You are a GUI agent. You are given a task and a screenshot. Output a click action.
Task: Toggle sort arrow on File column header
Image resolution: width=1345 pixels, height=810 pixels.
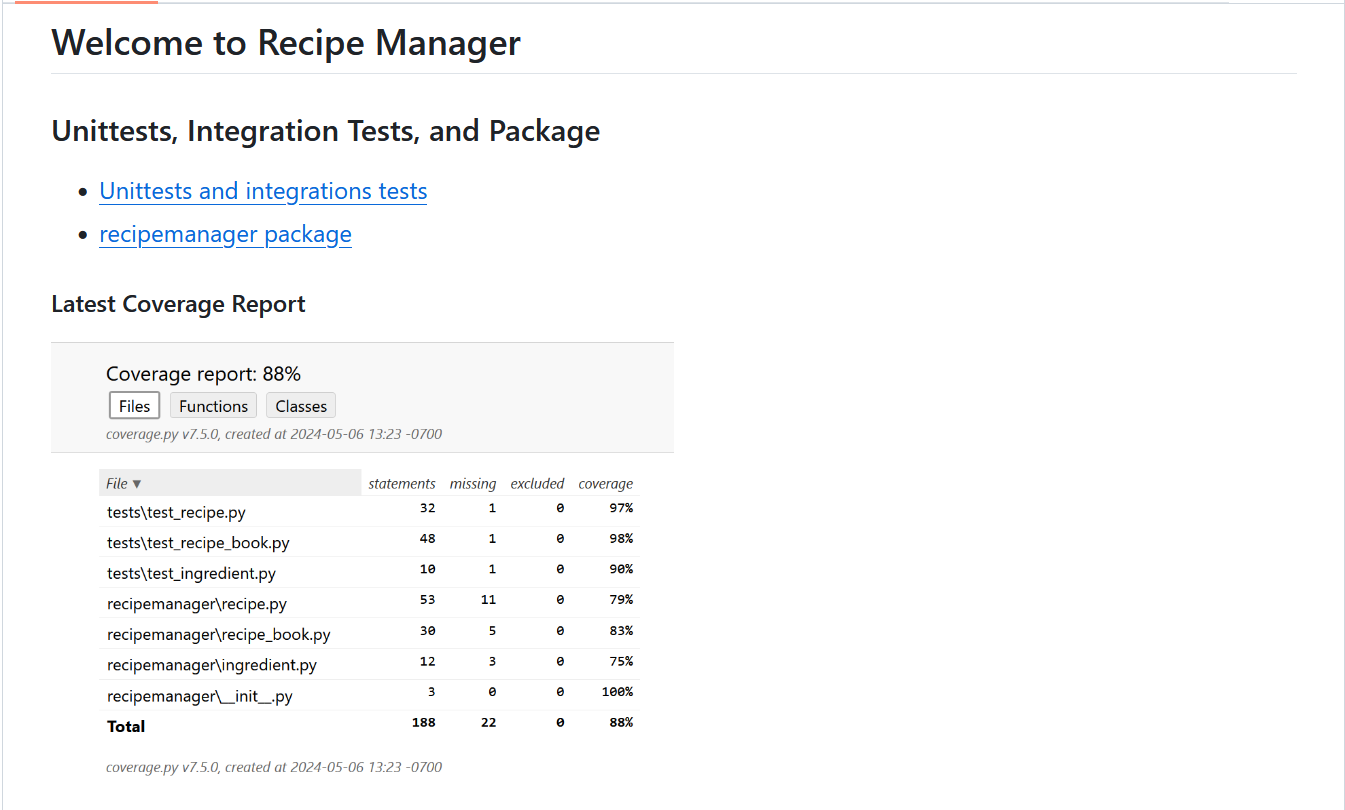coord(137,484)
